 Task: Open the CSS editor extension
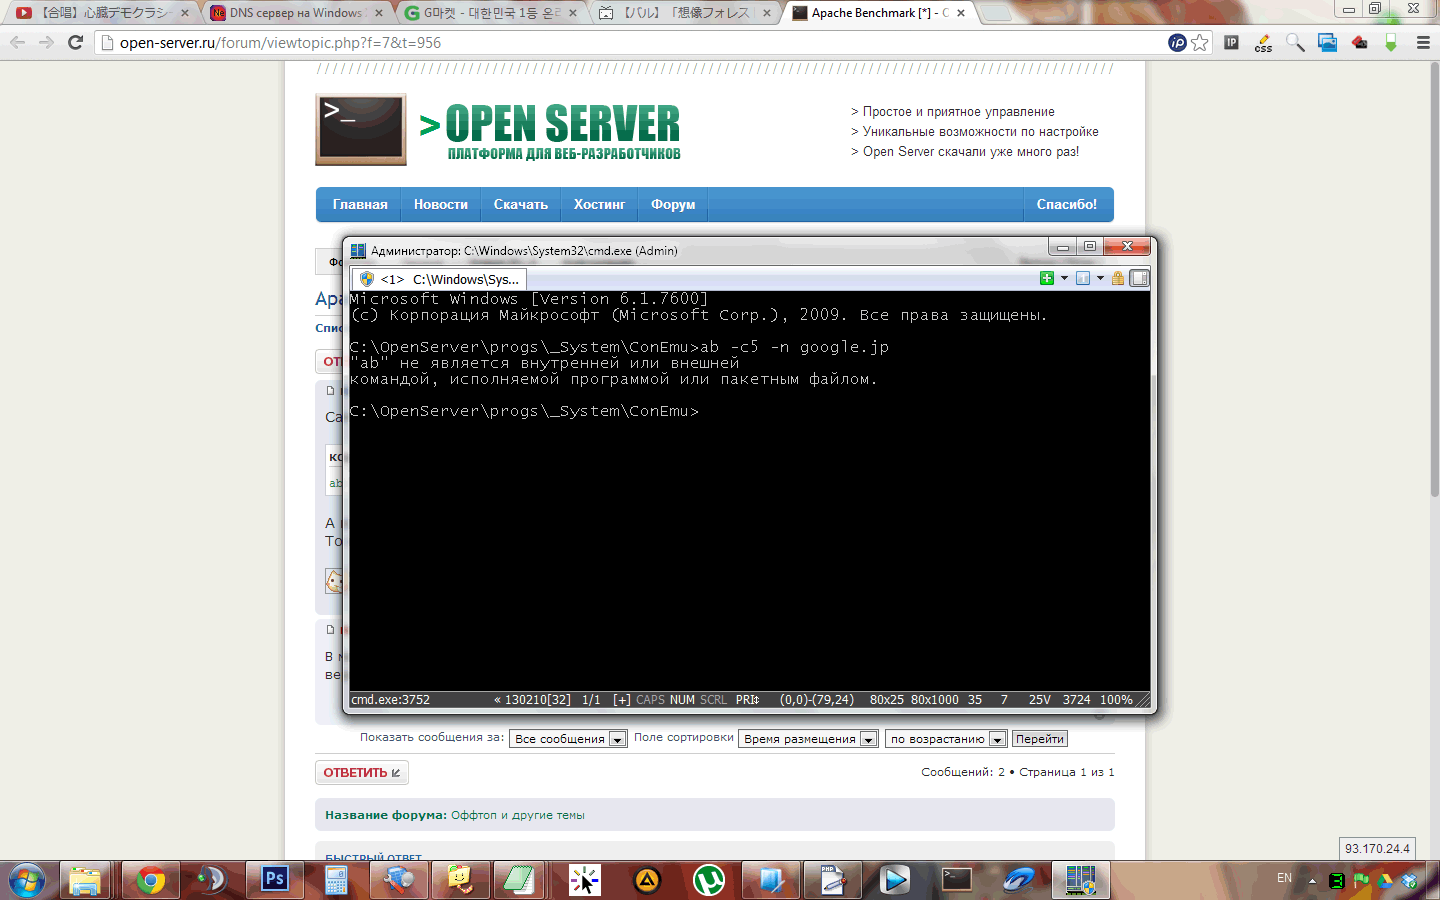coord(1263,43)
